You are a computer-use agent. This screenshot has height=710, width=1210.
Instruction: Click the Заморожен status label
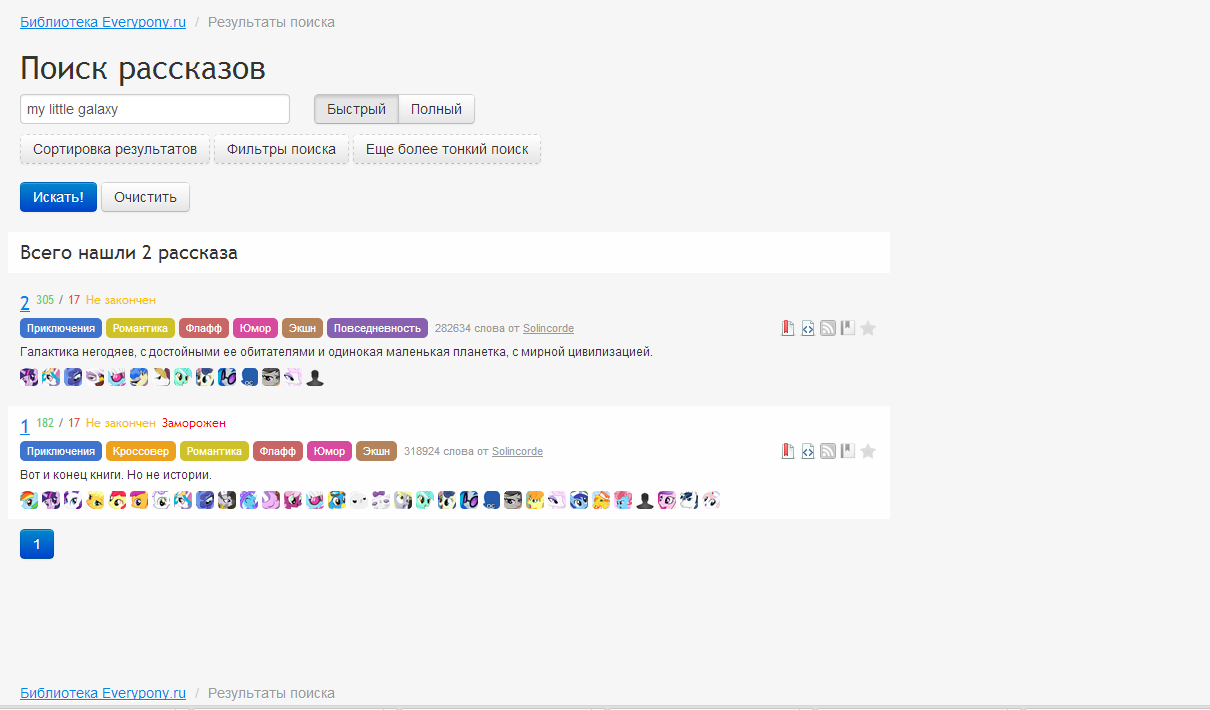194,423
